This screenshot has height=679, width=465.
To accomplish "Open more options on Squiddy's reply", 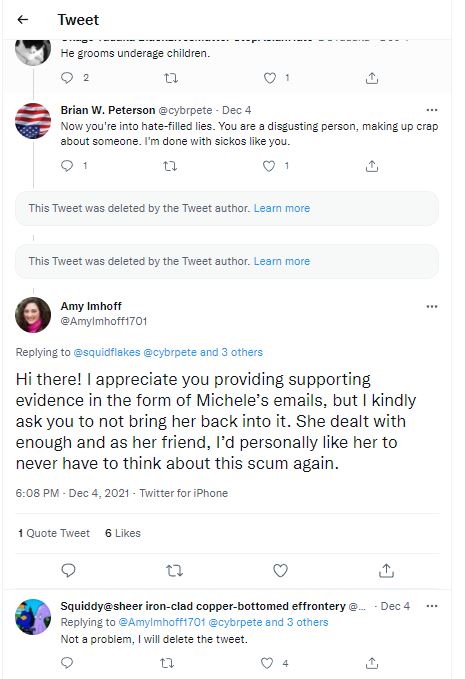I will tap(432, 606).
